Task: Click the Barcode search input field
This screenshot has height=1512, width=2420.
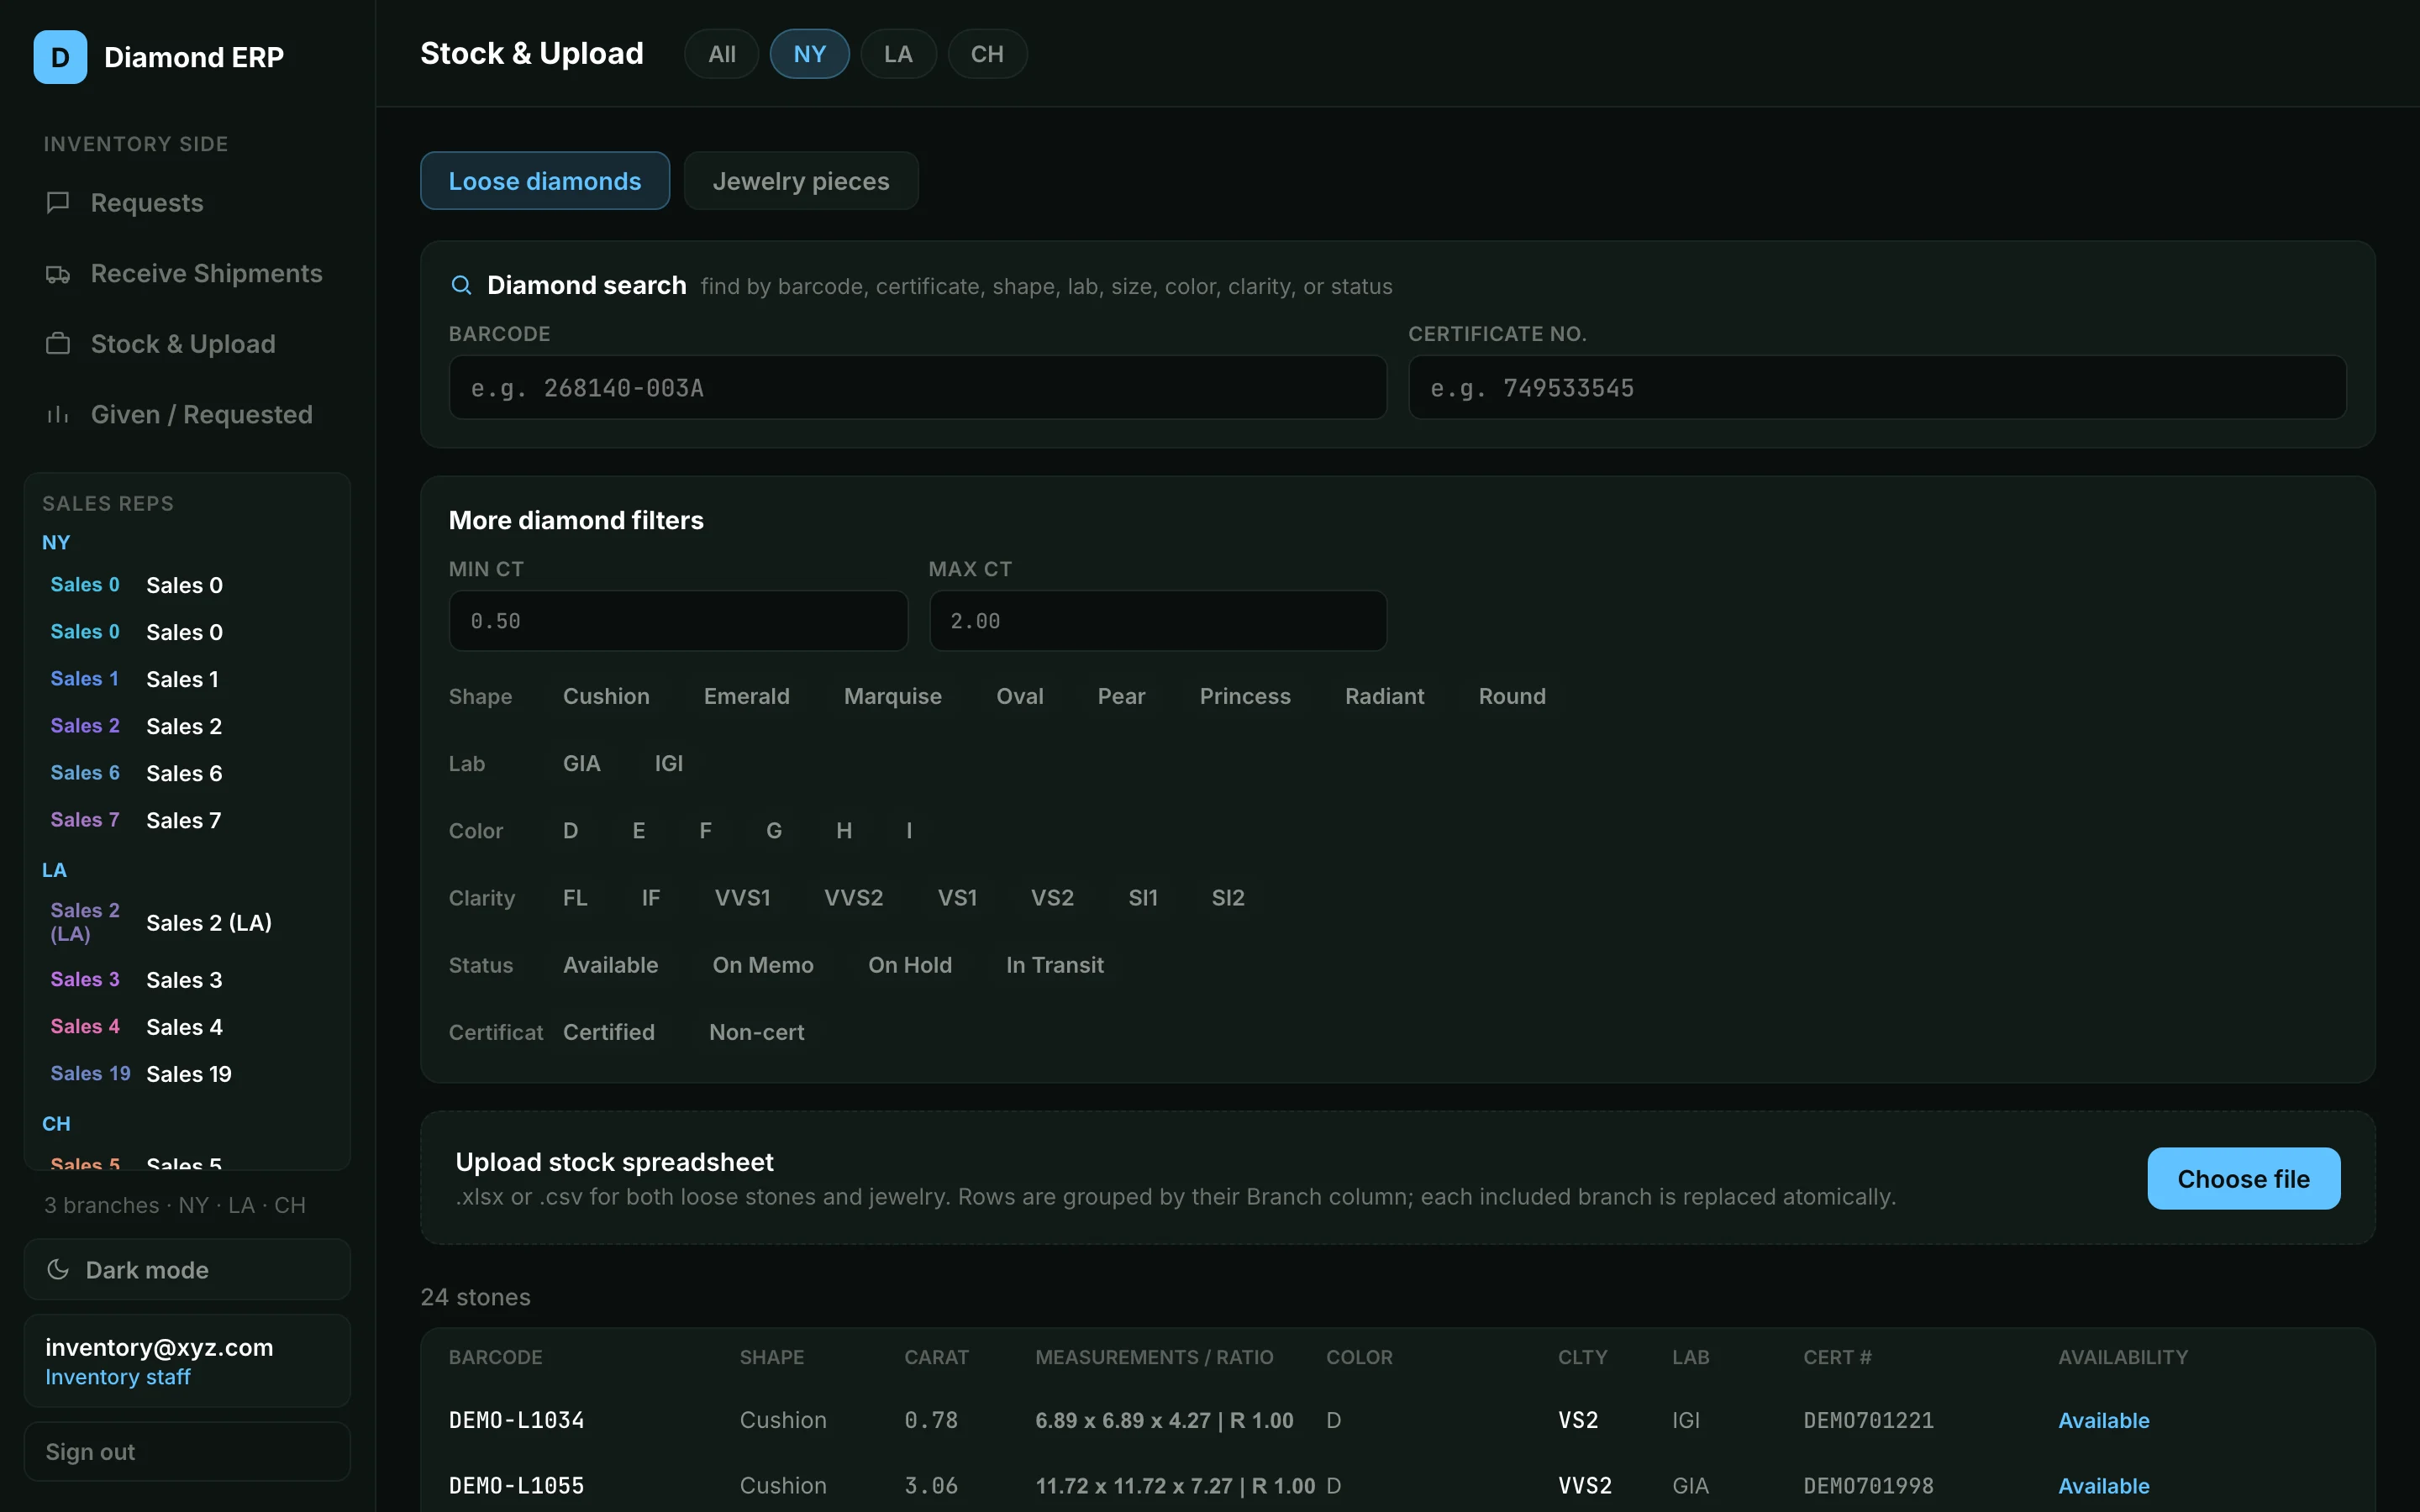Action: (917, 388)
